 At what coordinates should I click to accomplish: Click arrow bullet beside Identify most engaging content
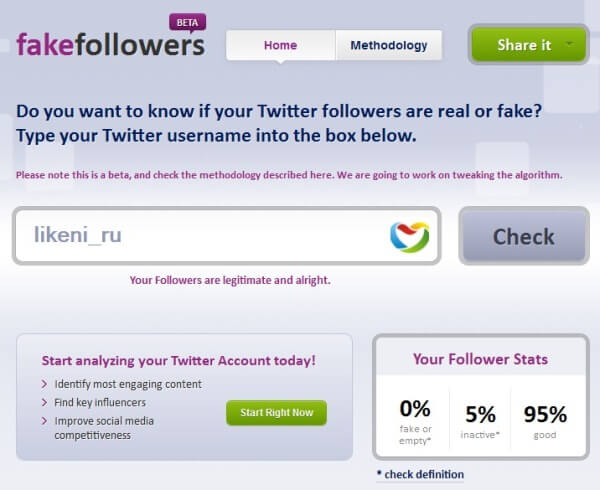[x=45, y=384]
